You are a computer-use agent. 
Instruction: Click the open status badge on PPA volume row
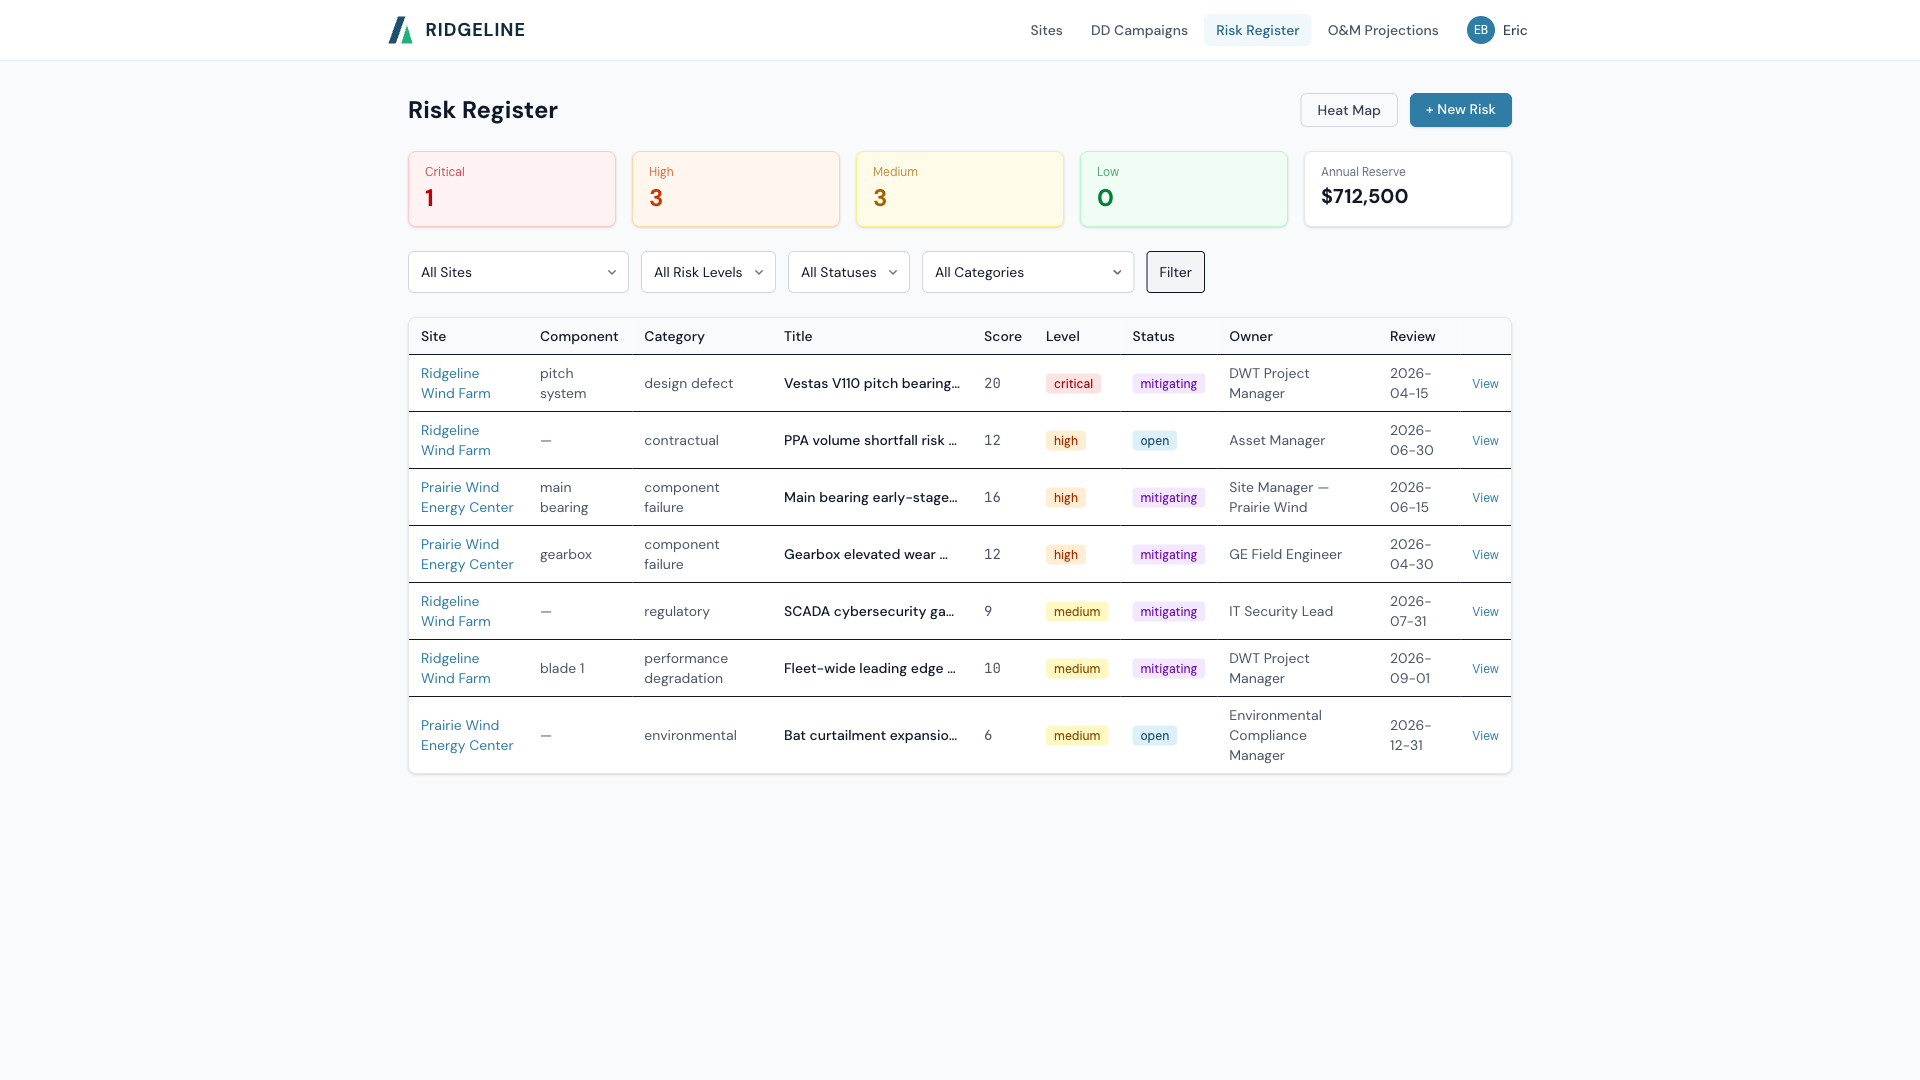tap(1154, 440)
